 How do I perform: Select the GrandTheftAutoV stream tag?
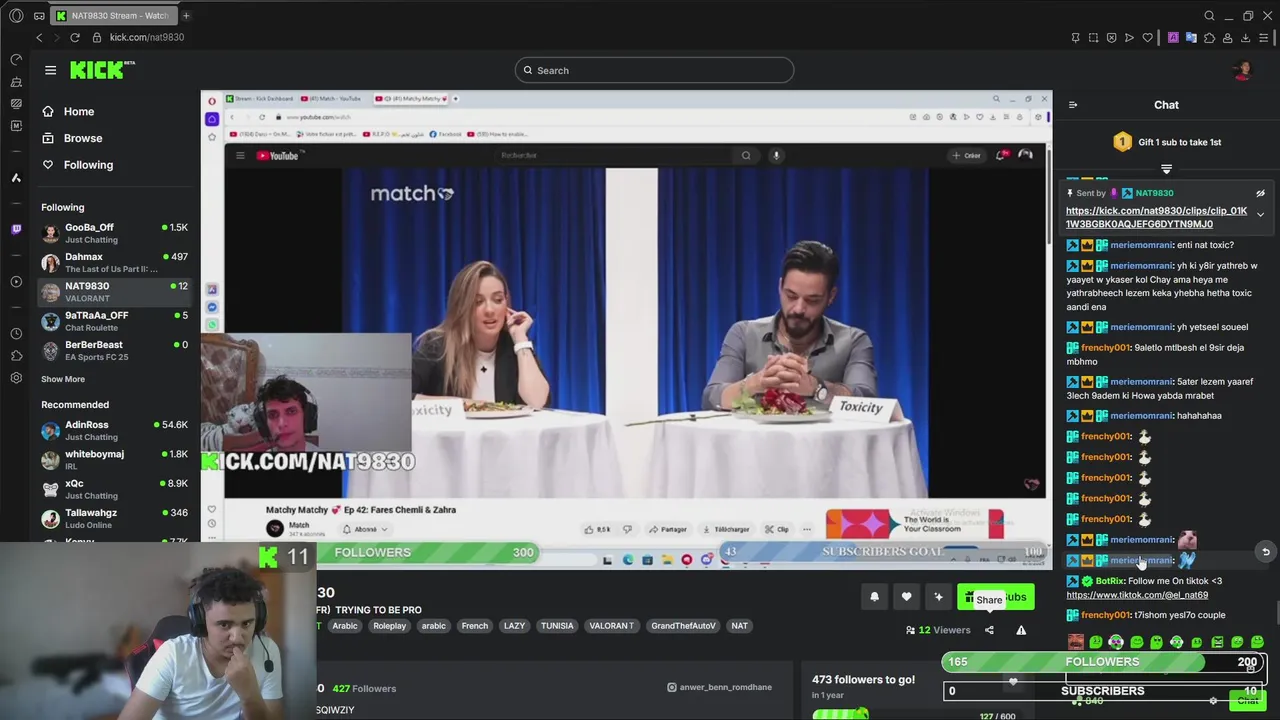tap(683, 626)
